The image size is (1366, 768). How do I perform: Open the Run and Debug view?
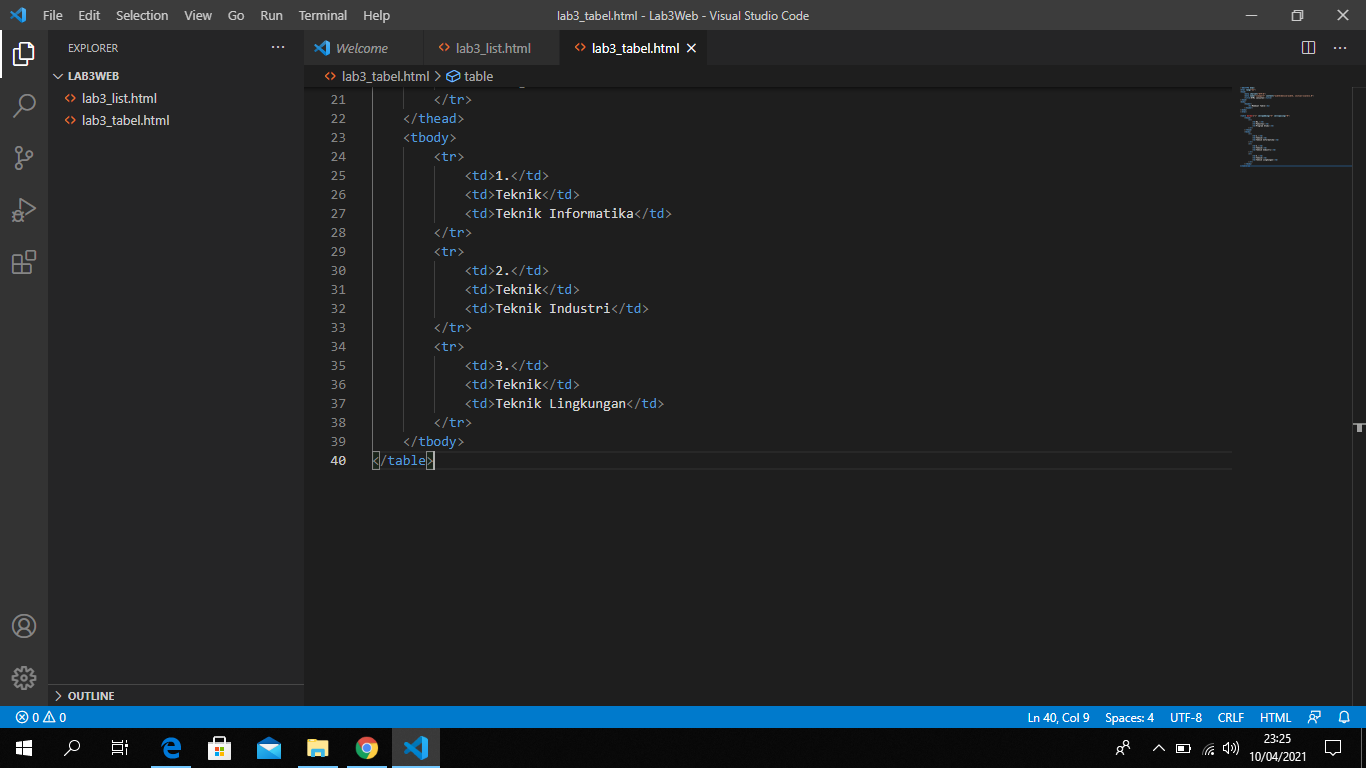[24, 210]
